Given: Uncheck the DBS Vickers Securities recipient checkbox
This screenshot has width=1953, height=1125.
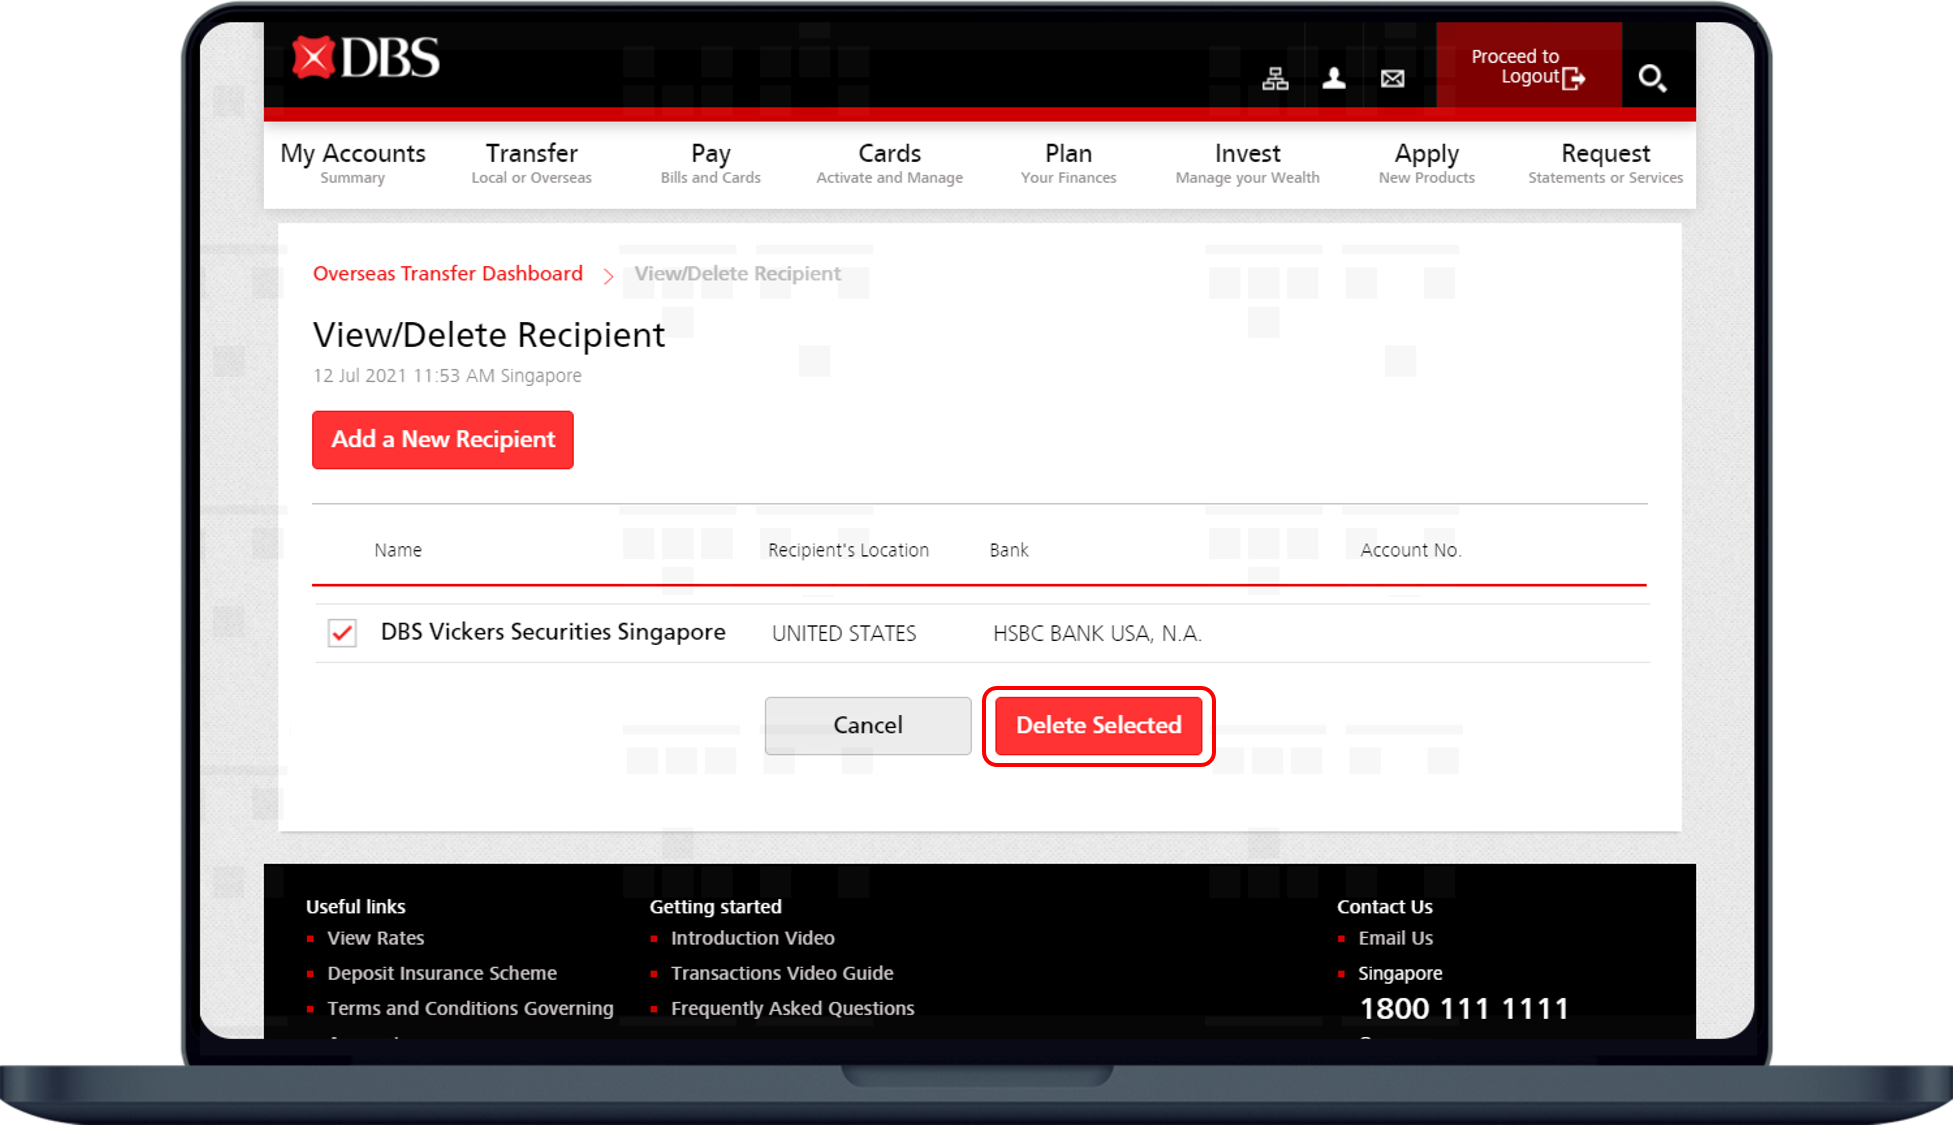Looking at the screenshot, I should (342, 633).
